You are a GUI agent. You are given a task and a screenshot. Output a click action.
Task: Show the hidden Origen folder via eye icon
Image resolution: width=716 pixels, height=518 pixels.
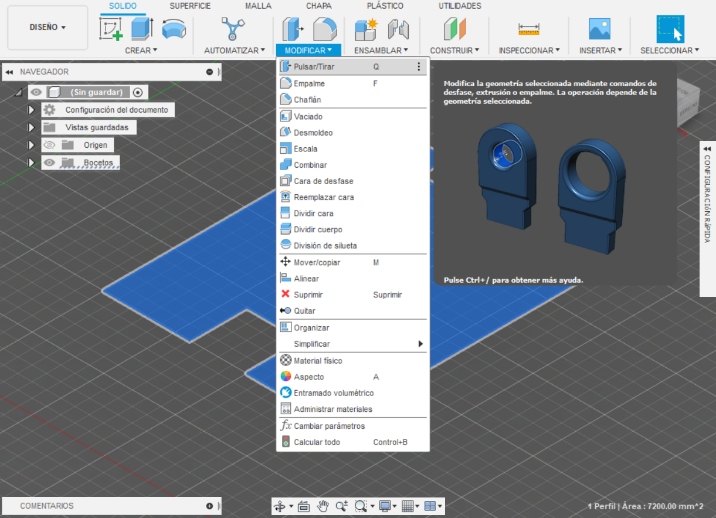[49, 145]
